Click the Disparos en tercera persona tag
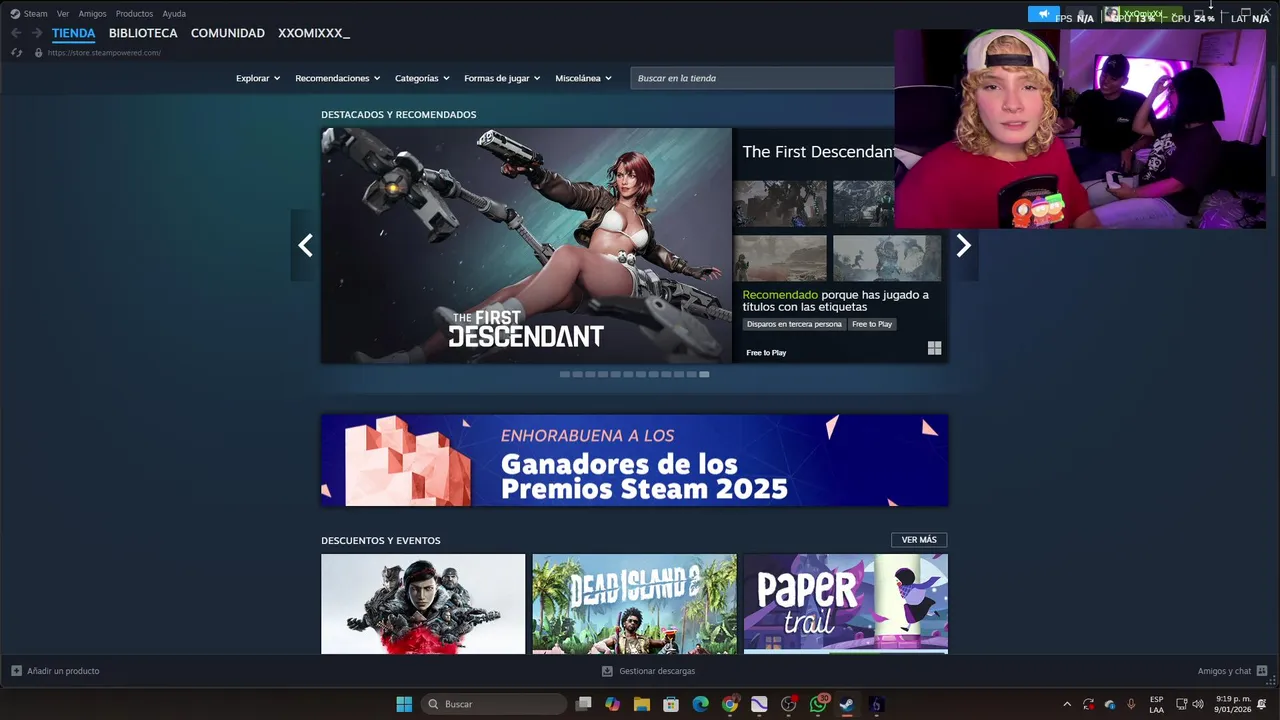The image size is (1280, 720). click(x=794, y=324)
